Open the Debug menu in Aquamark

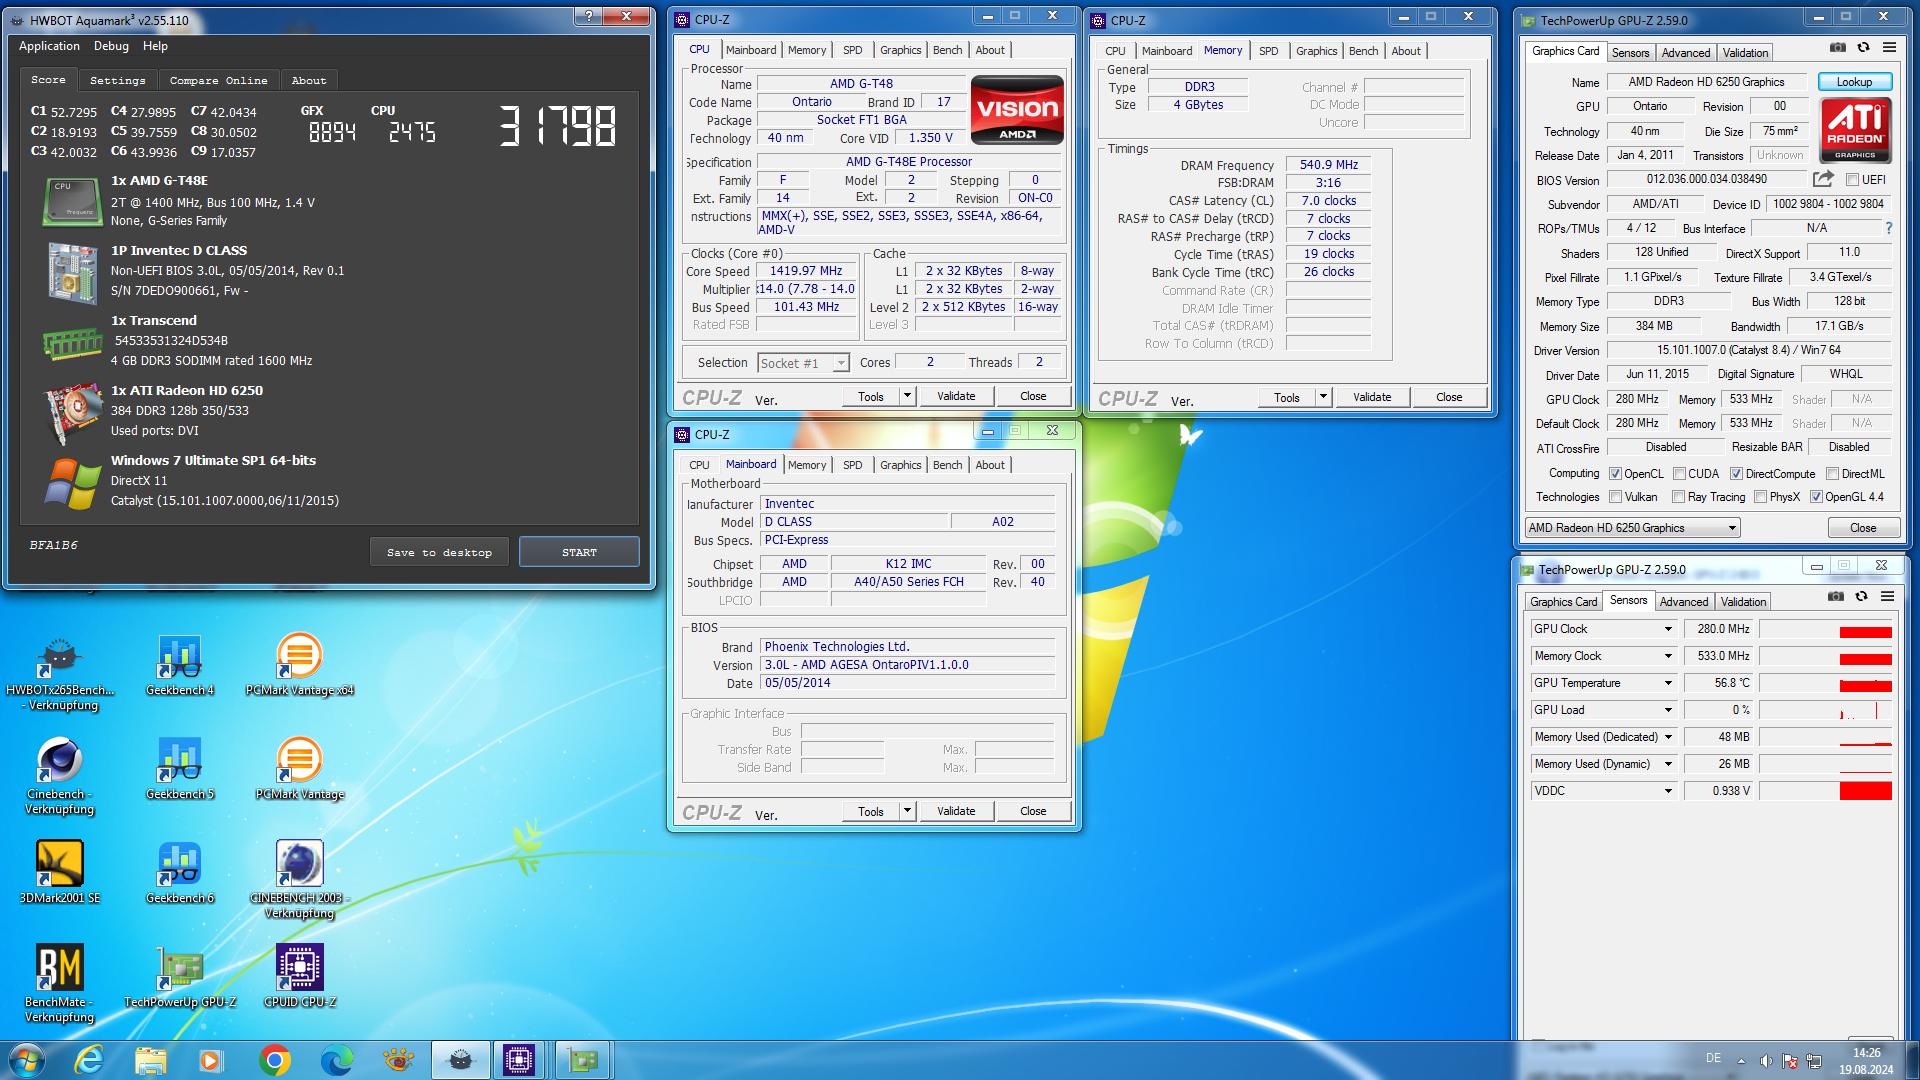[x=111, y=46]
